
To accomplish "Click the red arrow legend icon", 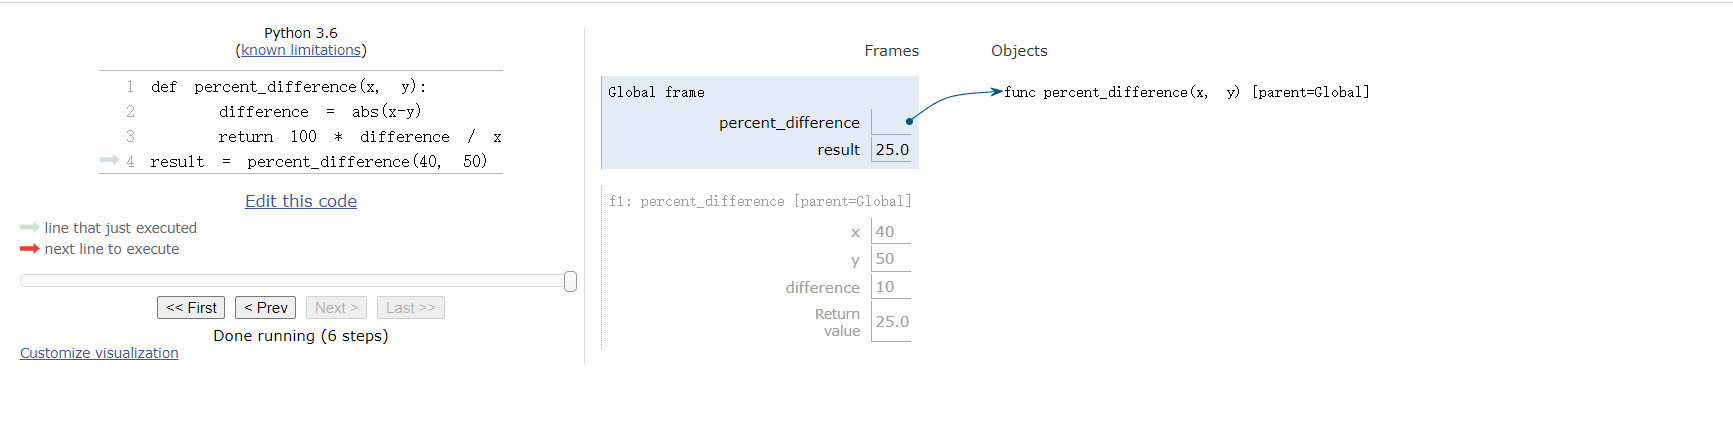I will coord(29,249).
